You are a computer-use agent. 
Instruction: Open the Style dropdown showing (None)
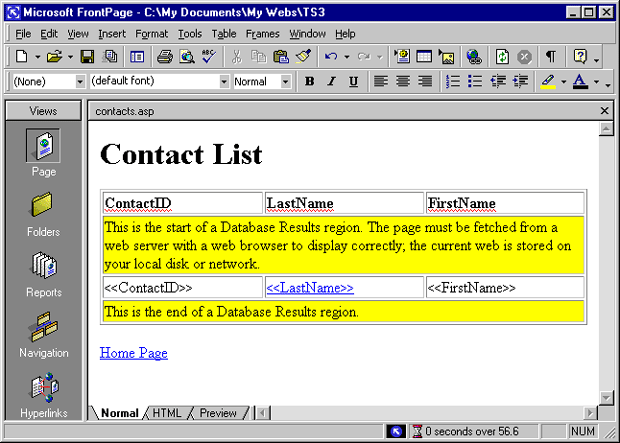coord(80,81)
